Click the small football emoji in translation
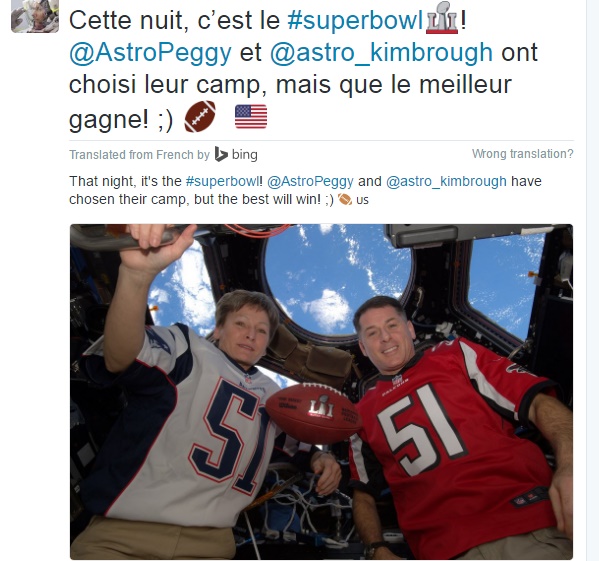599x561 pixels. coord(345,199)
